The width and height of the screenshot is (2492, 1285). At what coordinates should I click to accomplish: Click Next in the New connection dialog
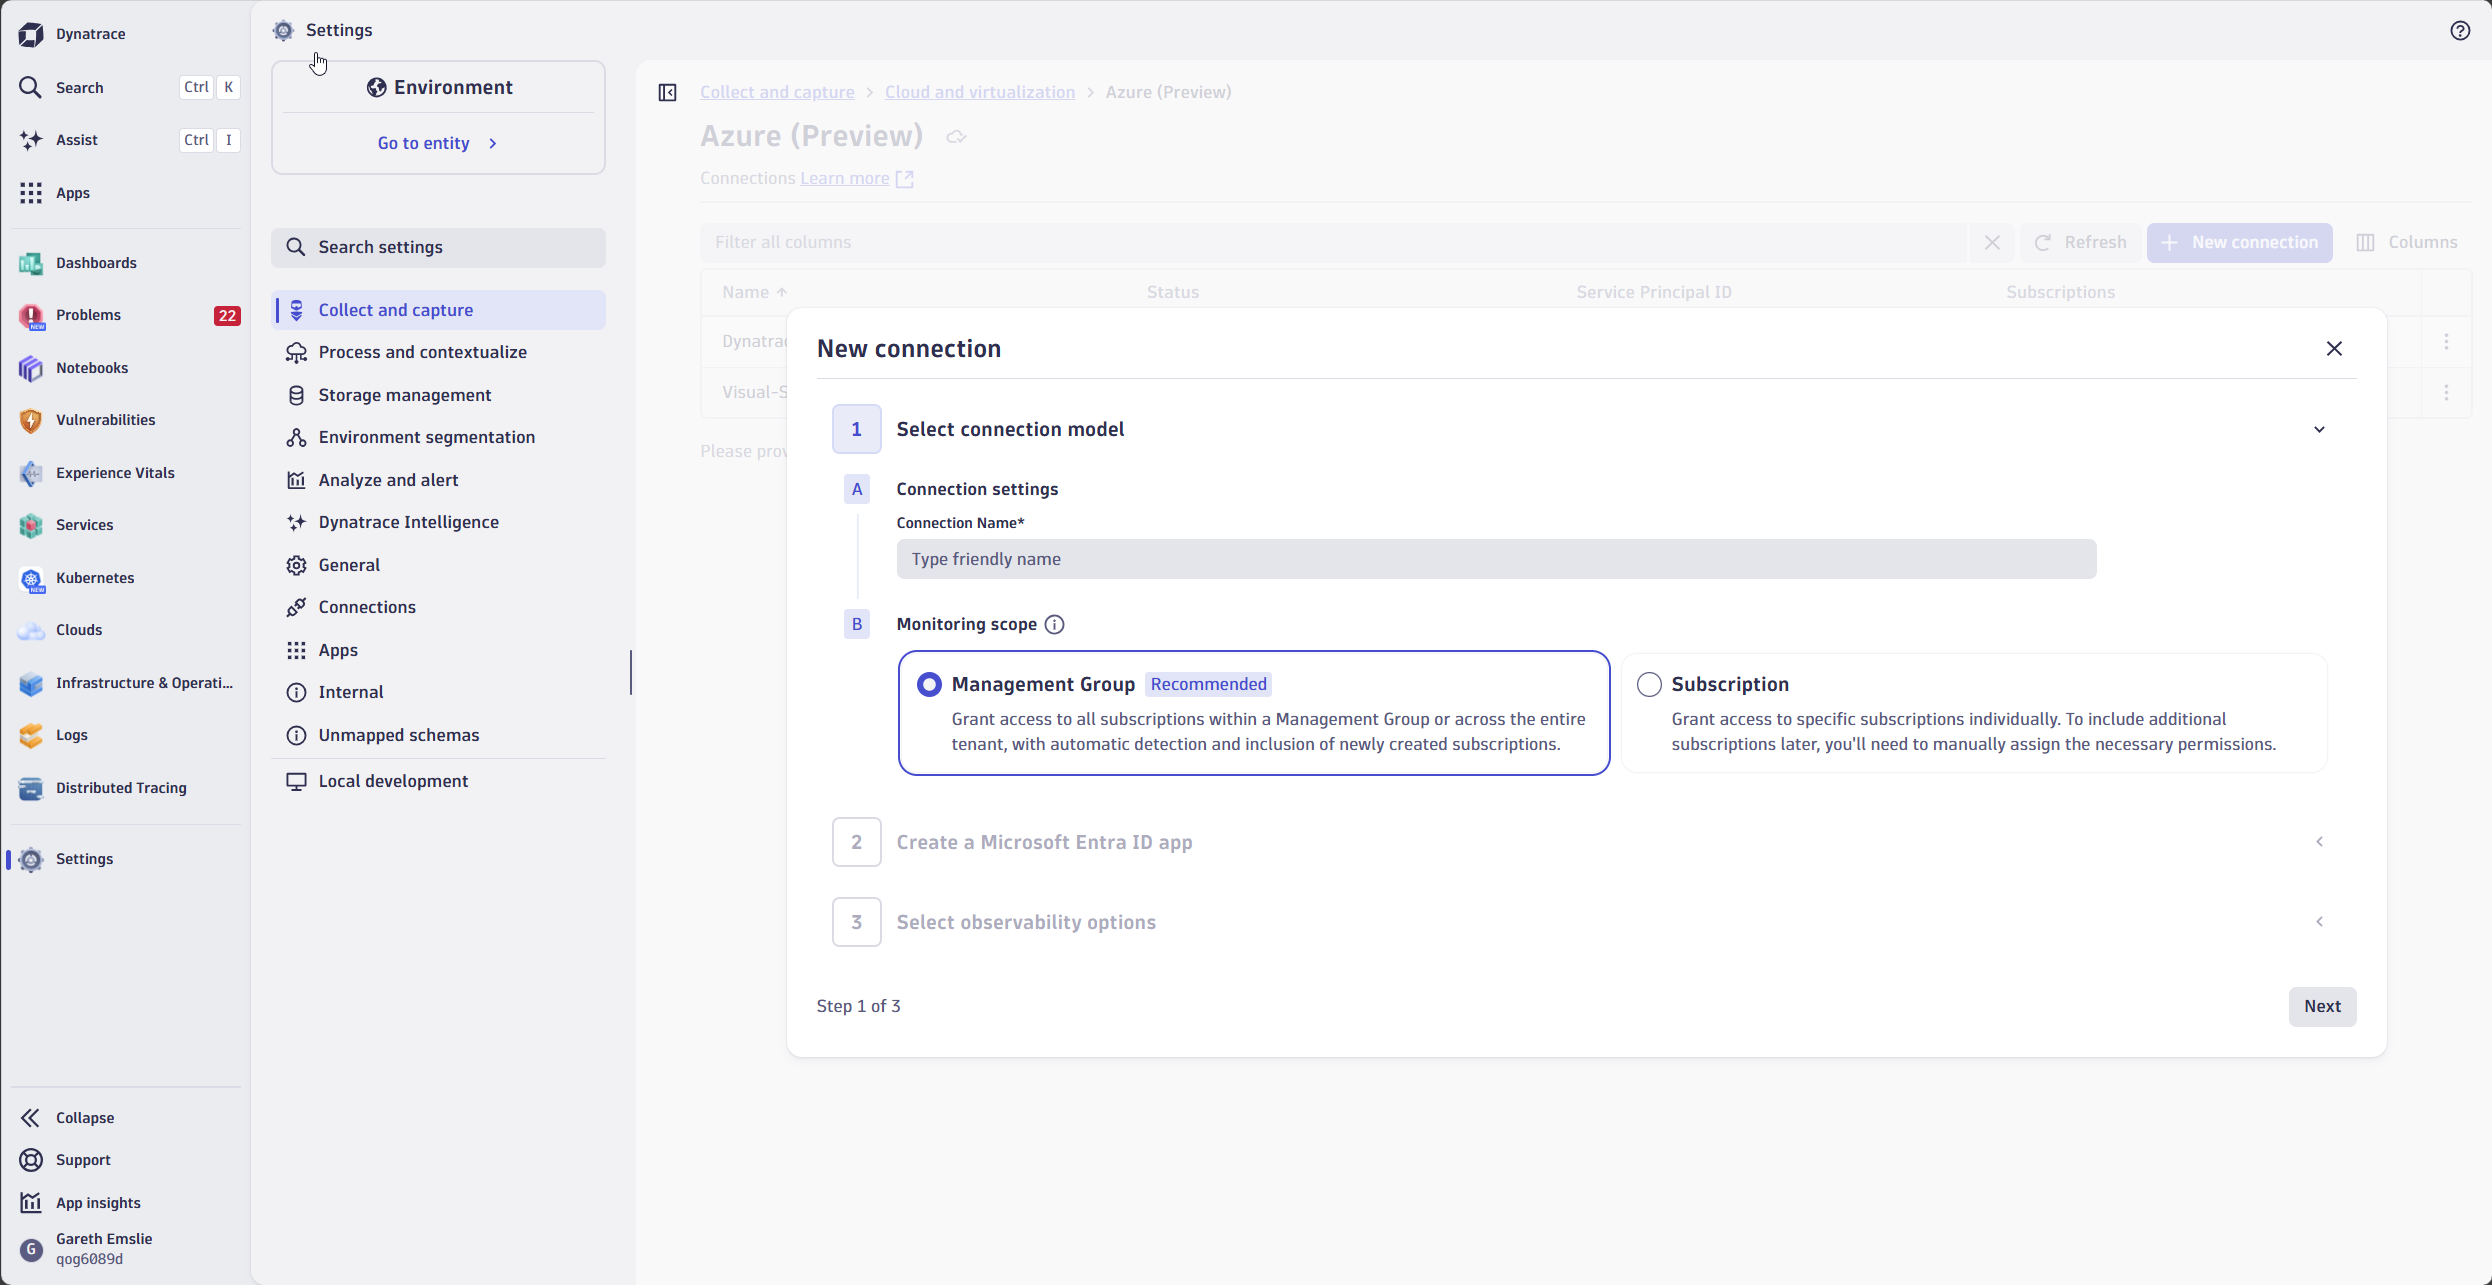(x=2322, y=1007)
